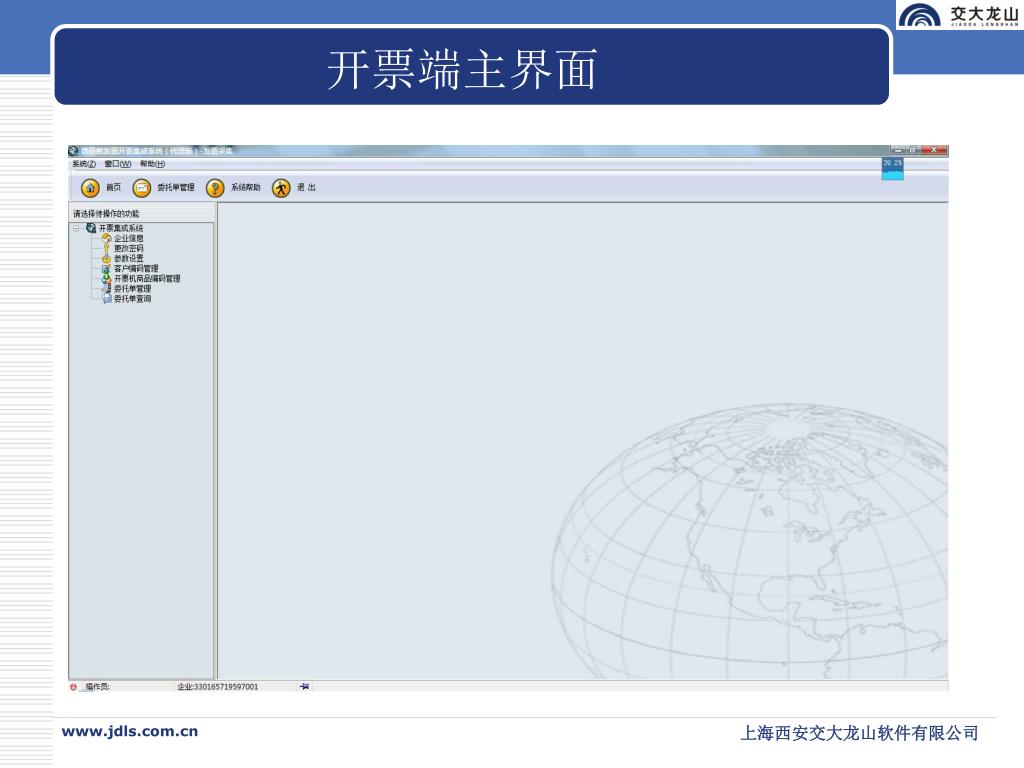Click the 首页 home toolbar icon

(90, 188)
